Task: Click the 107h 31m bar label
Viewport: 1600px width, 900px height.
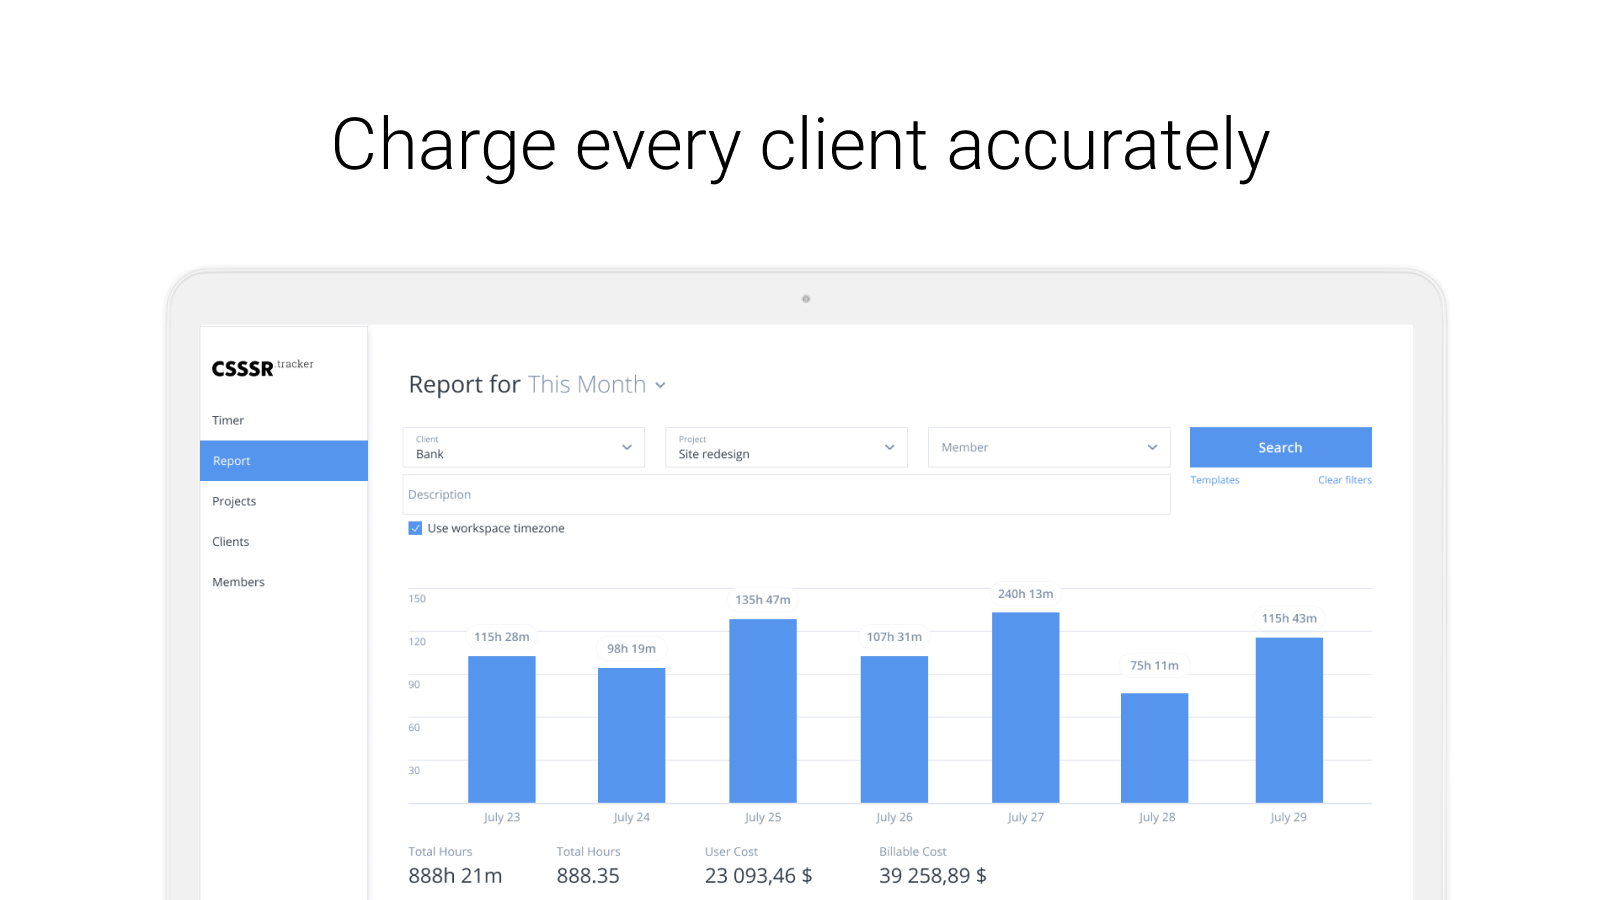Action: pyautogui.click(x=894, y=637)
